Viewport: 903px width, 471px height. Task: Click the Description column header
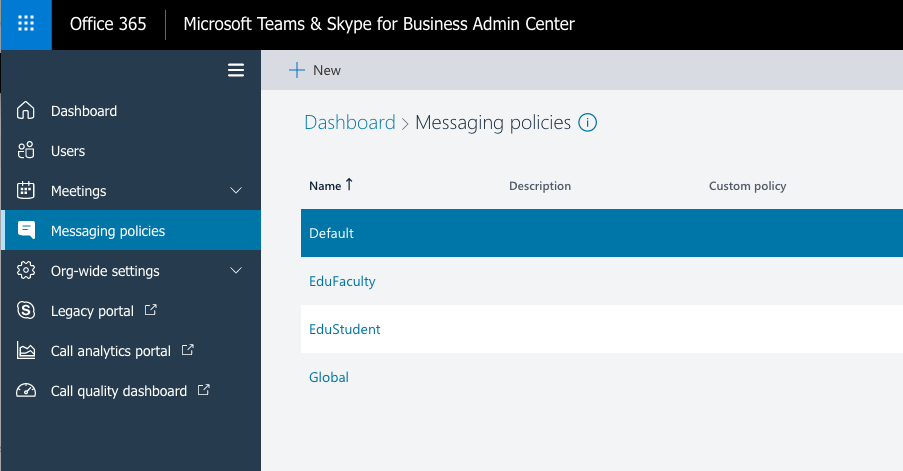[x=540, y=186]
